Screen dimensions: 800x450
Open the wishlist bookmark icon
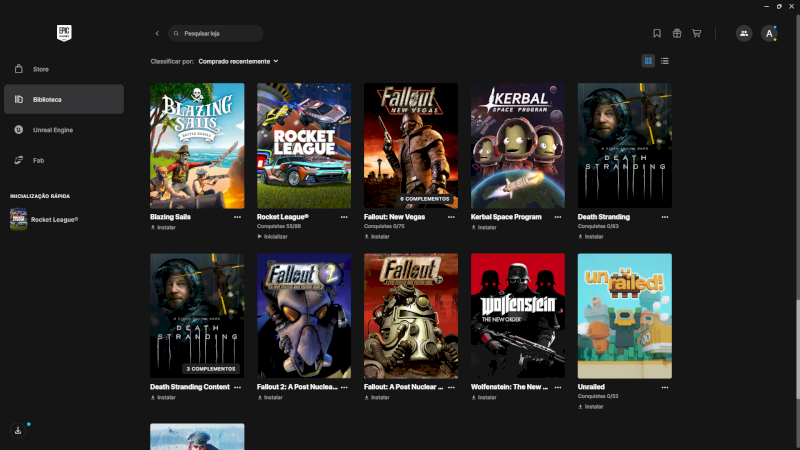coord(657,33)
